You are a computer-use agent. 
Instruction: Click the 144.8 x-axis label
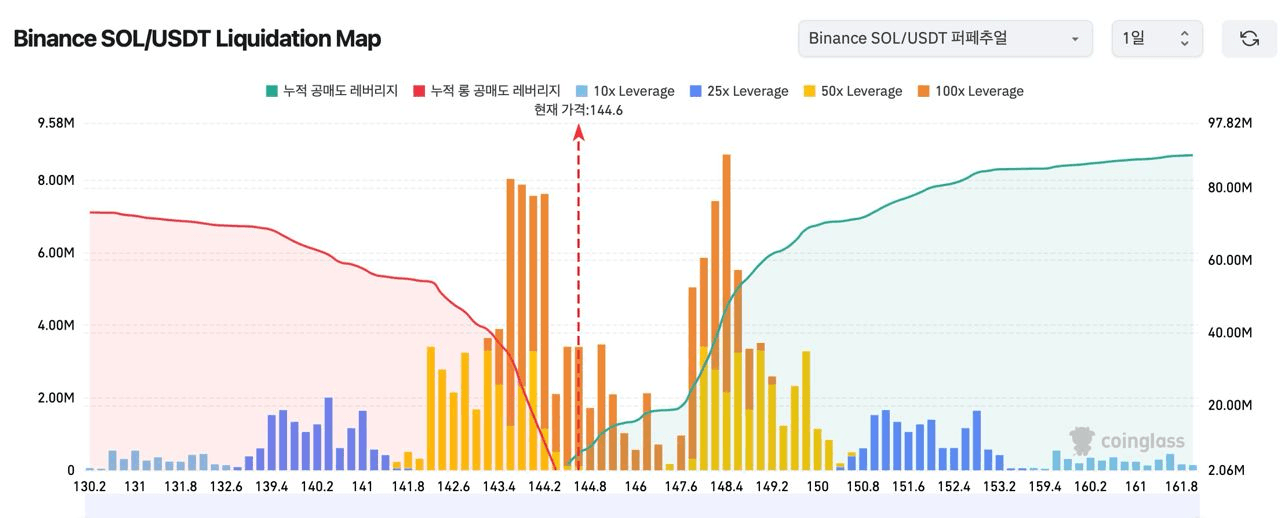click(590, 487)
